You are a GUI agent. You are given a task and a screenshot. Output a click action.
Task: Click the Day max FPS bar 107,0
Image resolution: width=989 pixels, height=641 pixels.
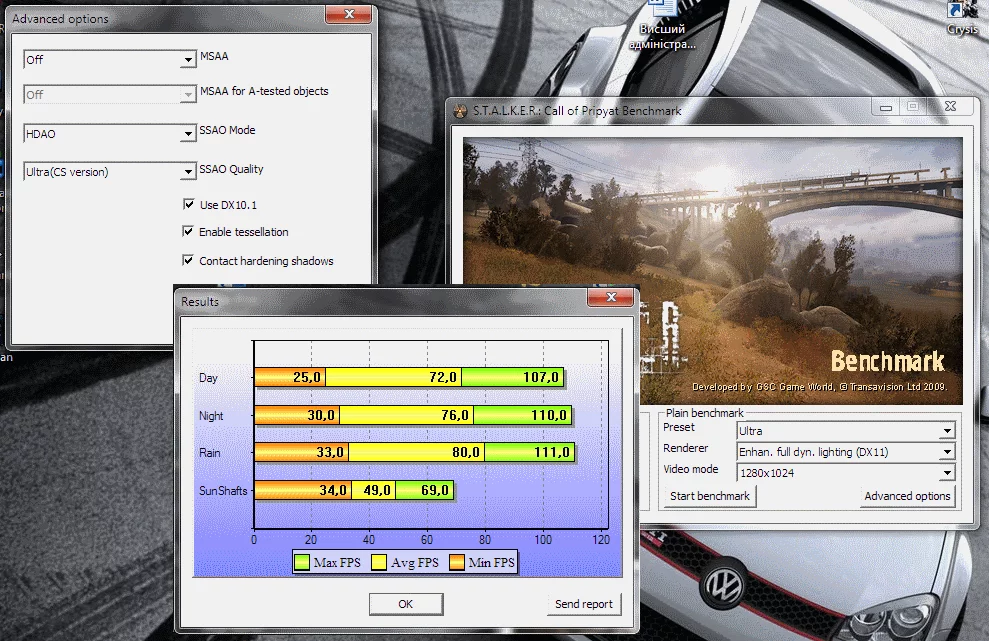tap(512, 377)
